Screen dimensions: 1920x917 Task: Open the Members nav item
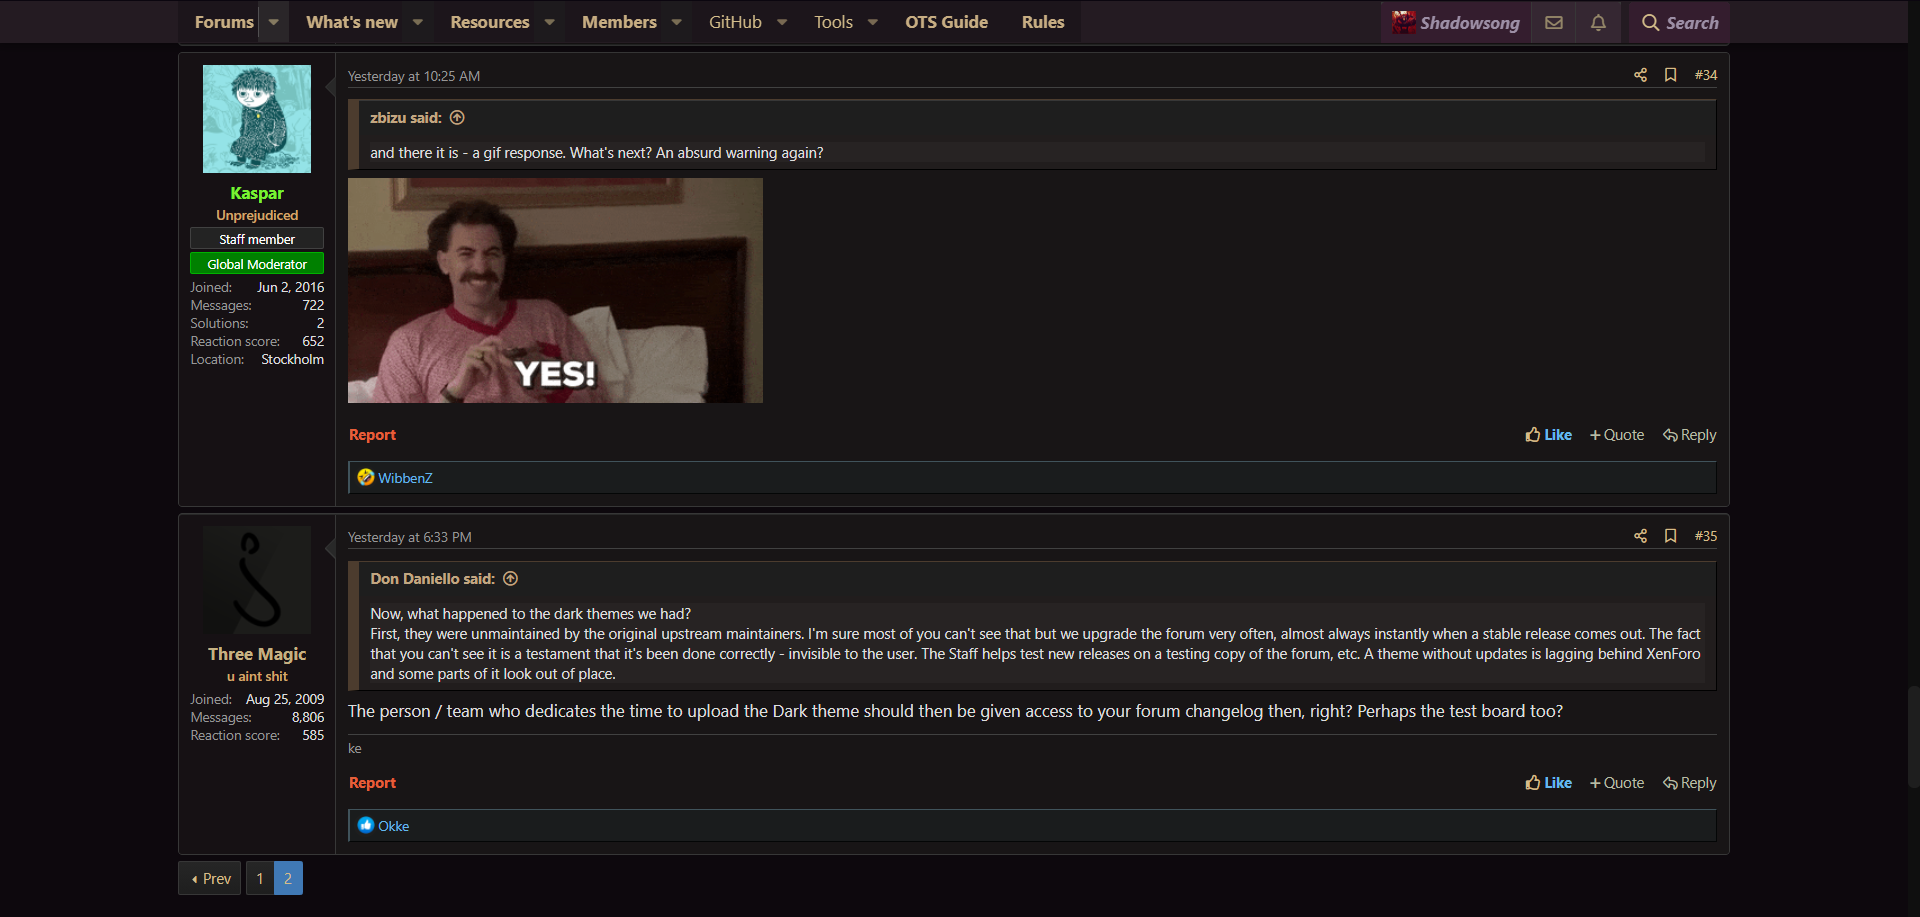619,22
